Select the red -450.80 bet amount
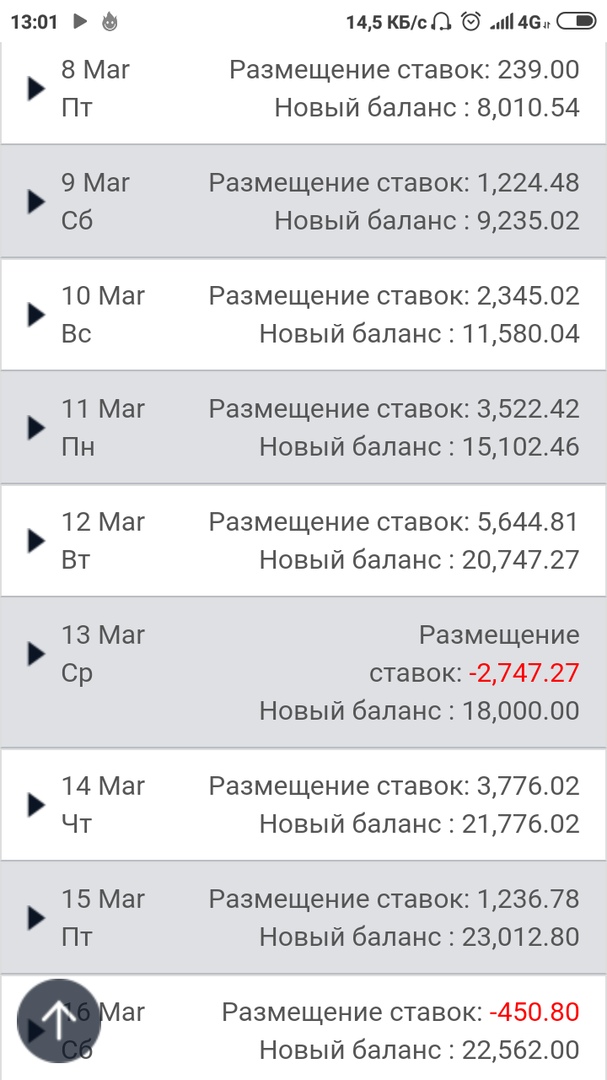Screen dimensions: 607x1080 534,1012
